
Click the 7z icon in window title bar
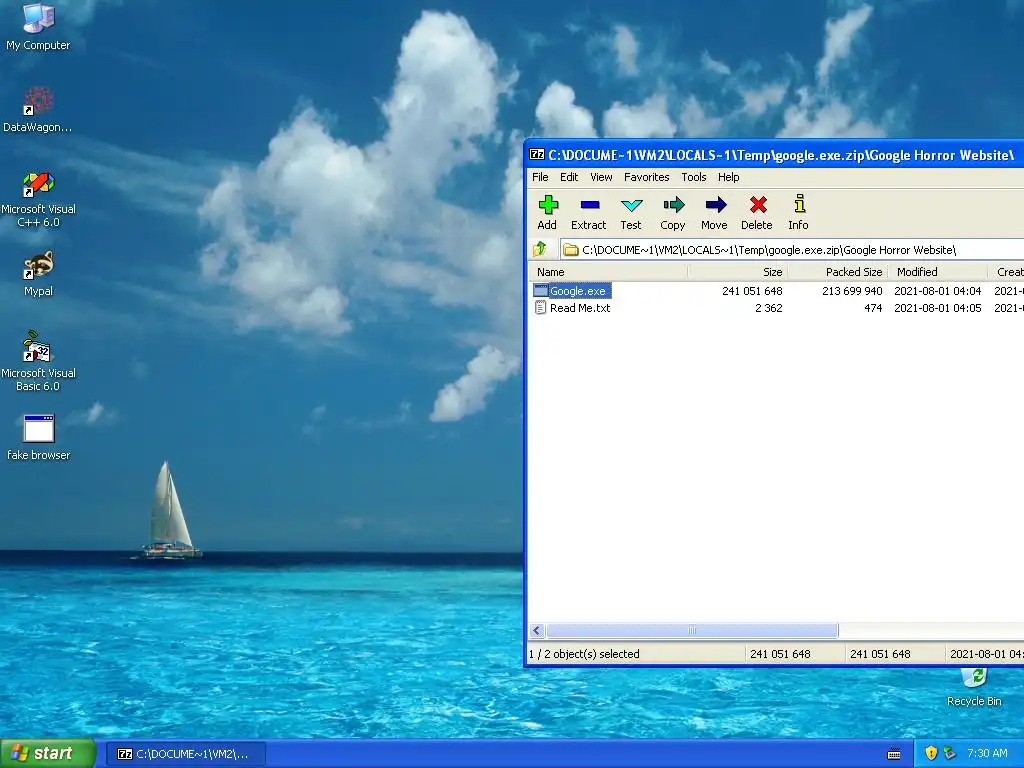tap(537, 155)
